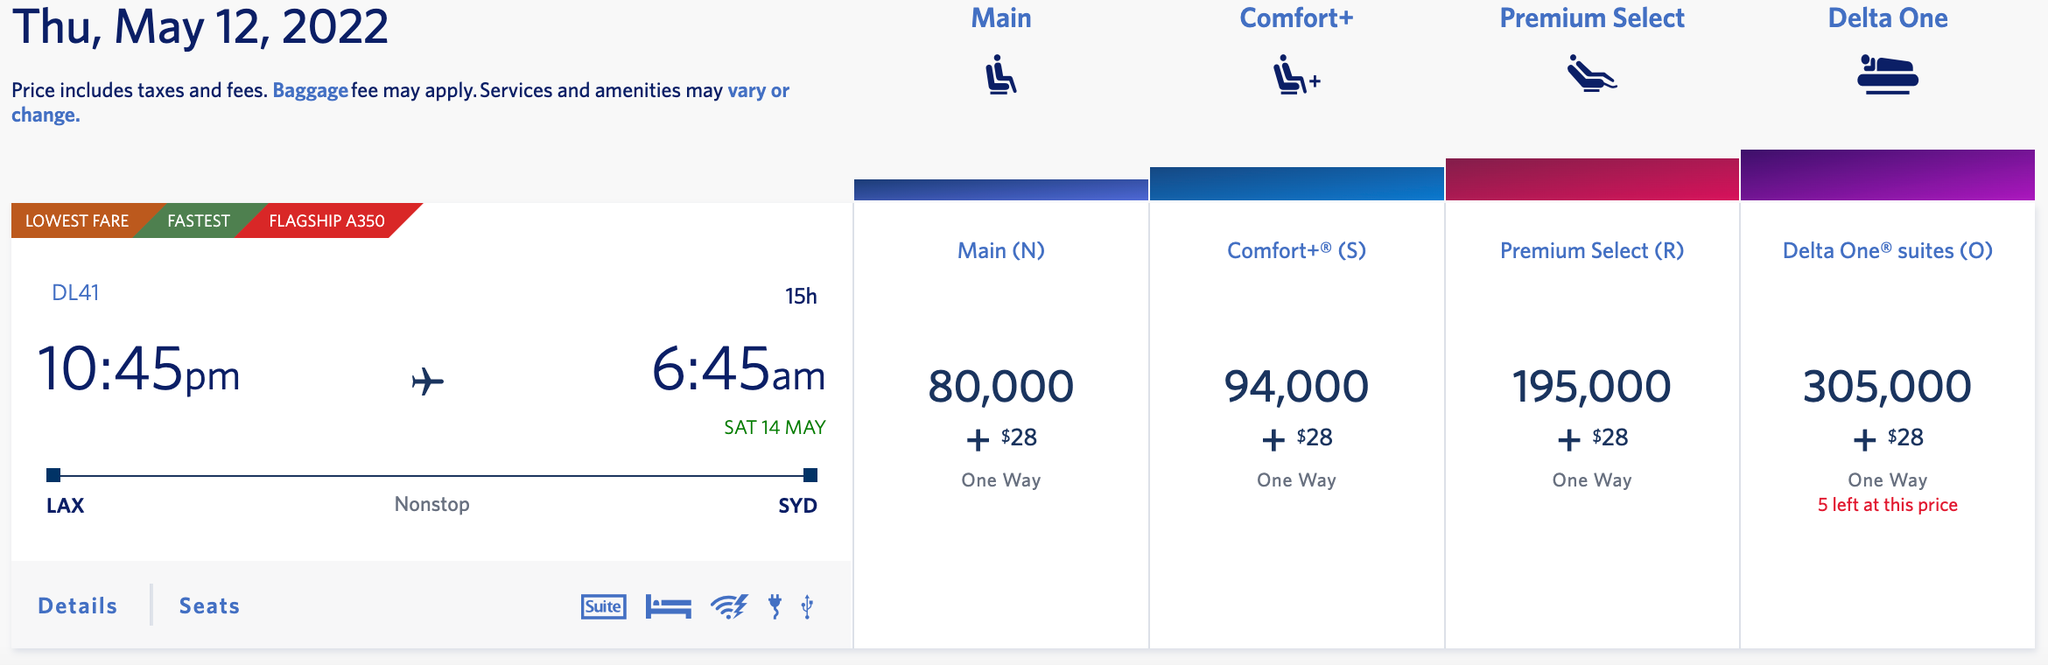Screen dimensions: 2048x665
Task: Select the lie-flat bed amenity icon
Action: (668, 606)
